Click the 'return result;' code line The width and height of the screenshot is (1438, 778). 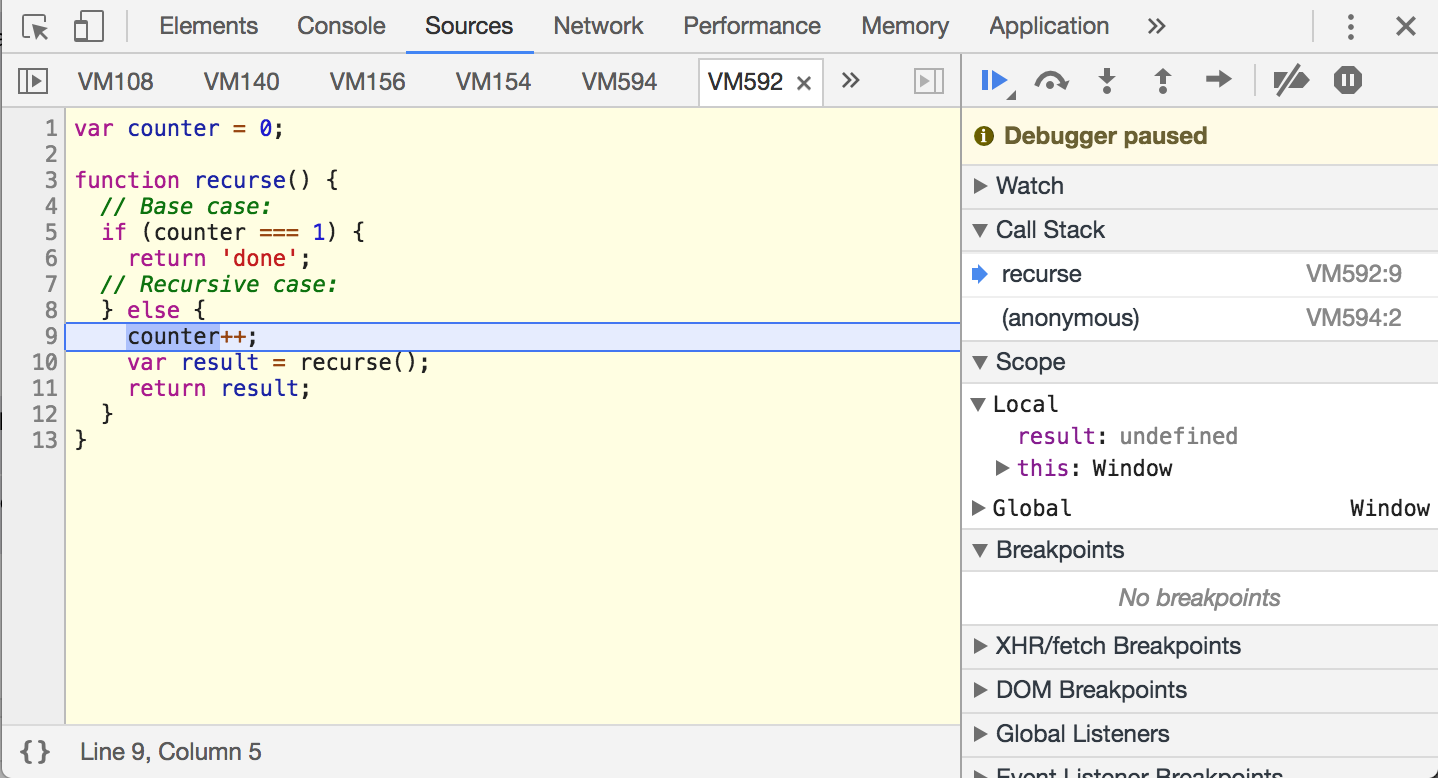click(x=220, y=388)
